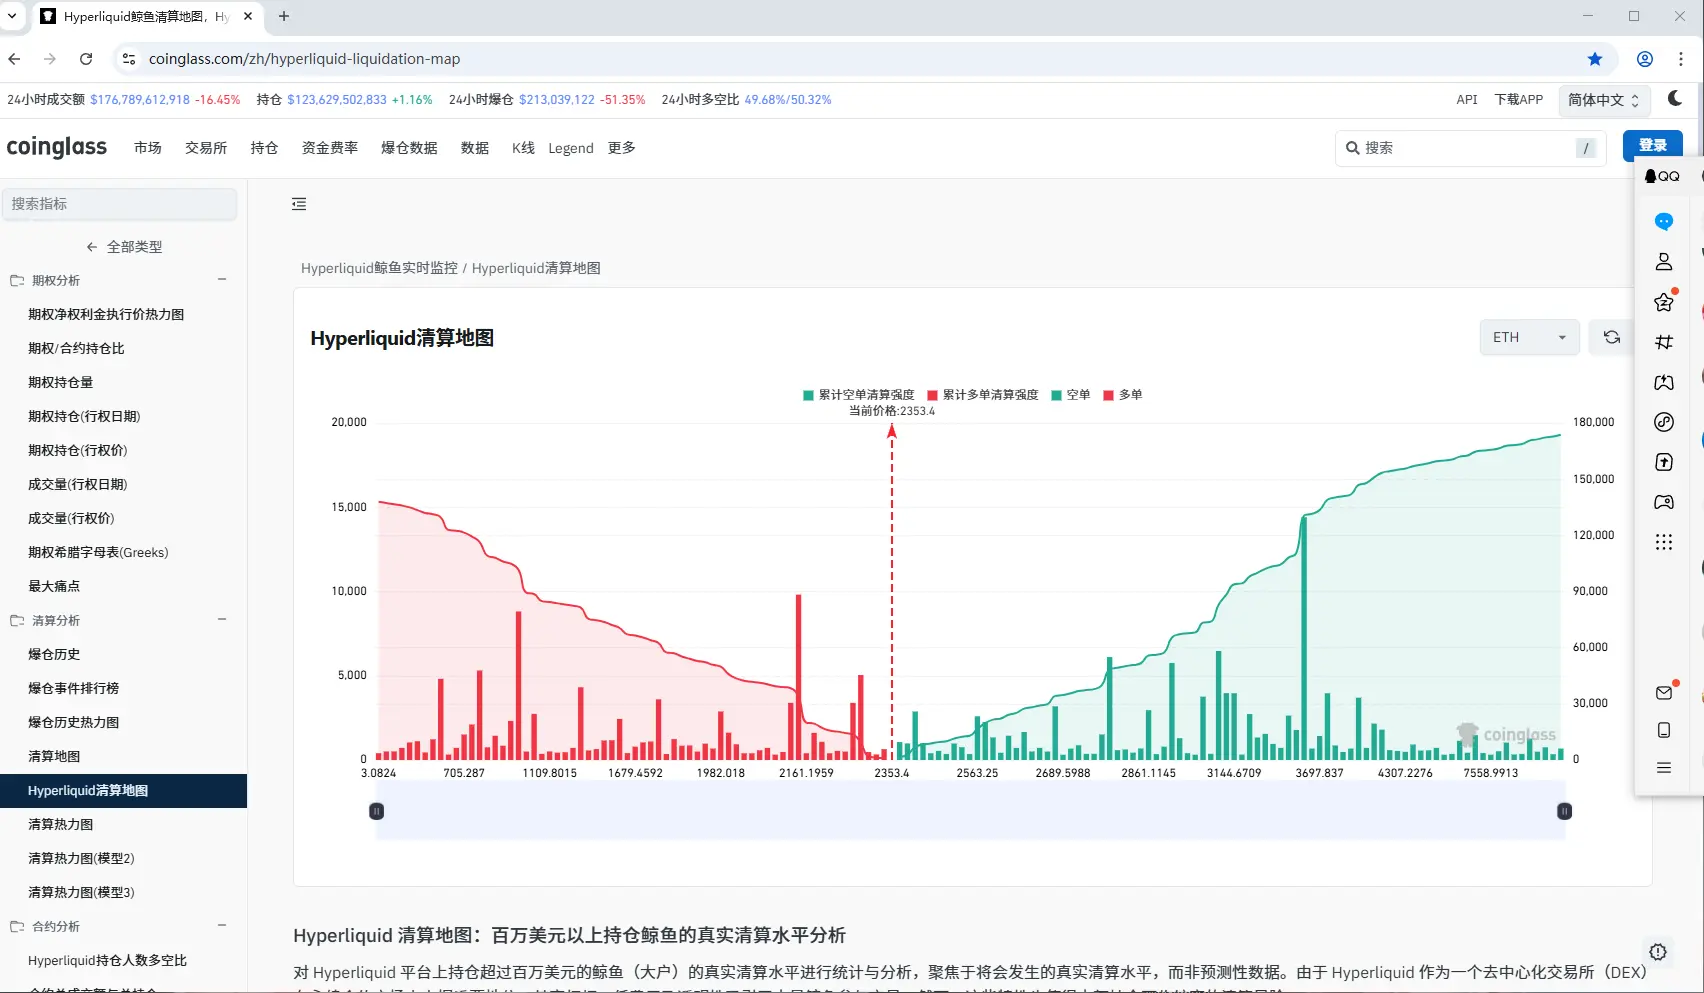Focus the 搜索指标 sidebar search field
This screenshot has width=1704, height=993.
[x=120, y=204]
